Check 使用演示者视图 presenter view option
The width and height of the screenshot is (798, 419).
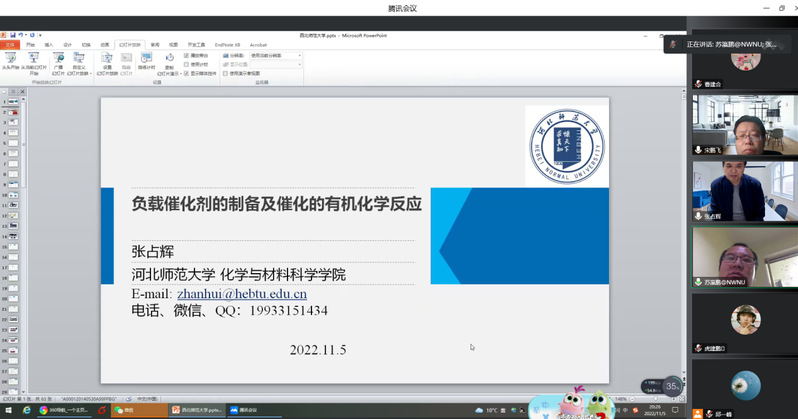pos(226,73)
